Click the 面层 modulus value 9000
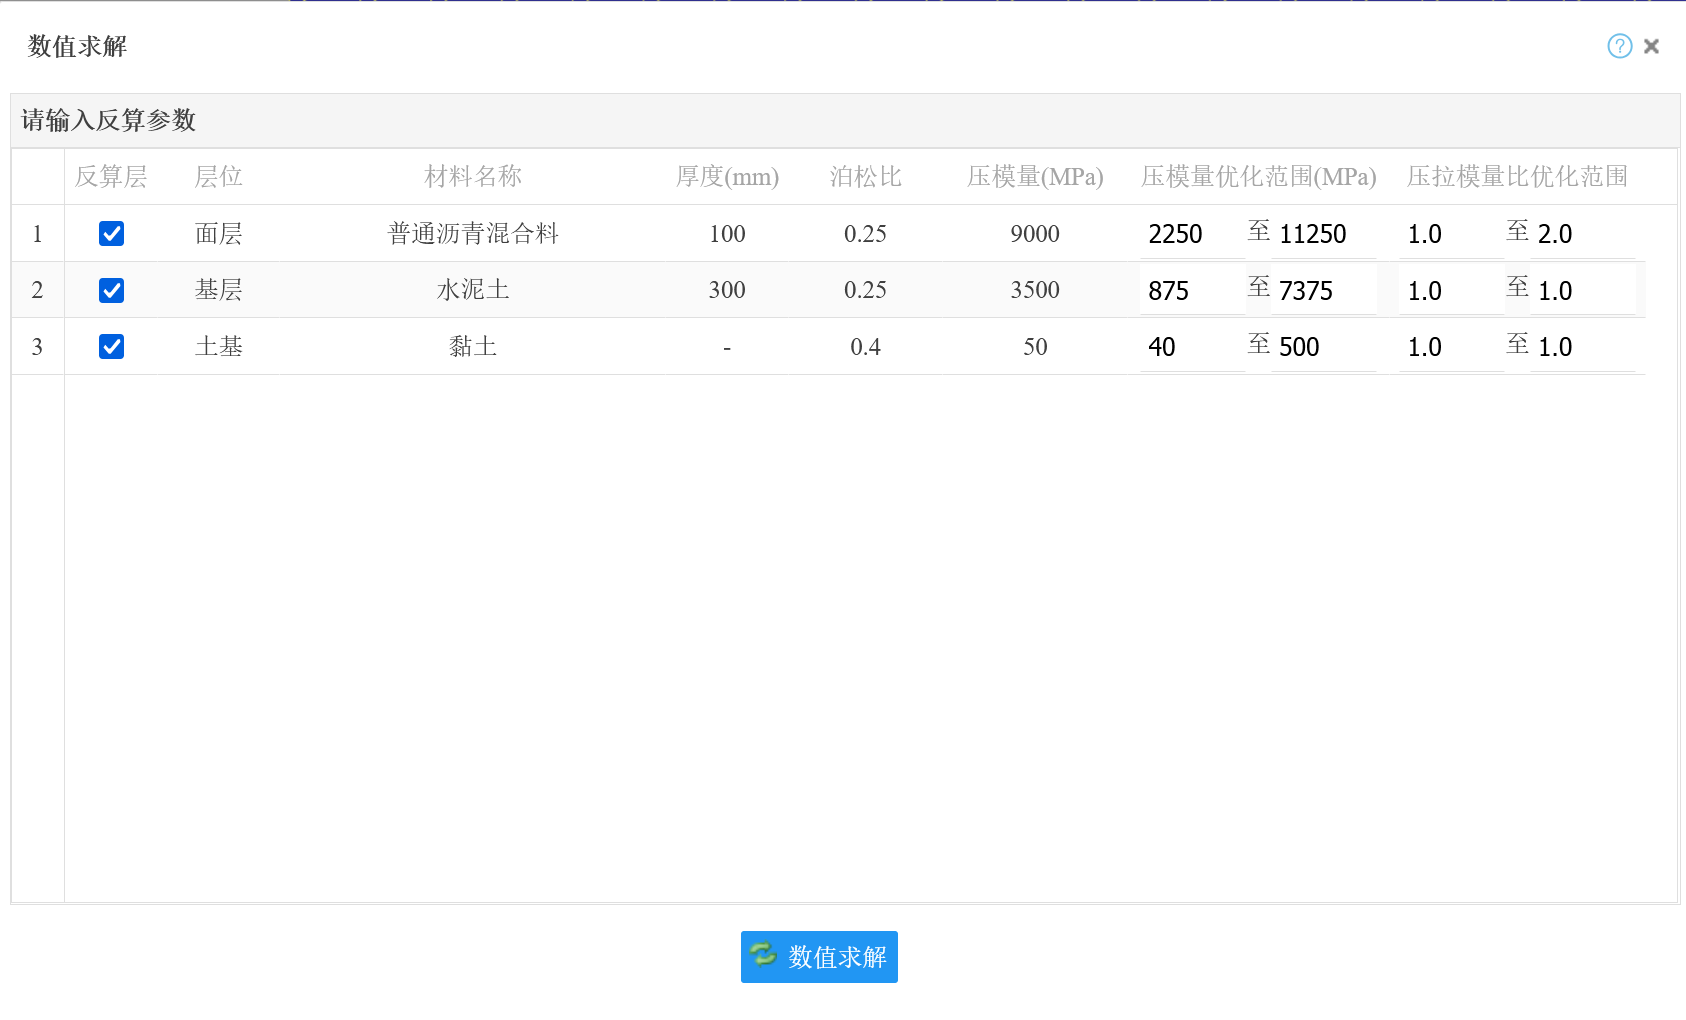The height and width of the screenshot is (1020, 1686). pyautogui.click(x=1034, y=234)
